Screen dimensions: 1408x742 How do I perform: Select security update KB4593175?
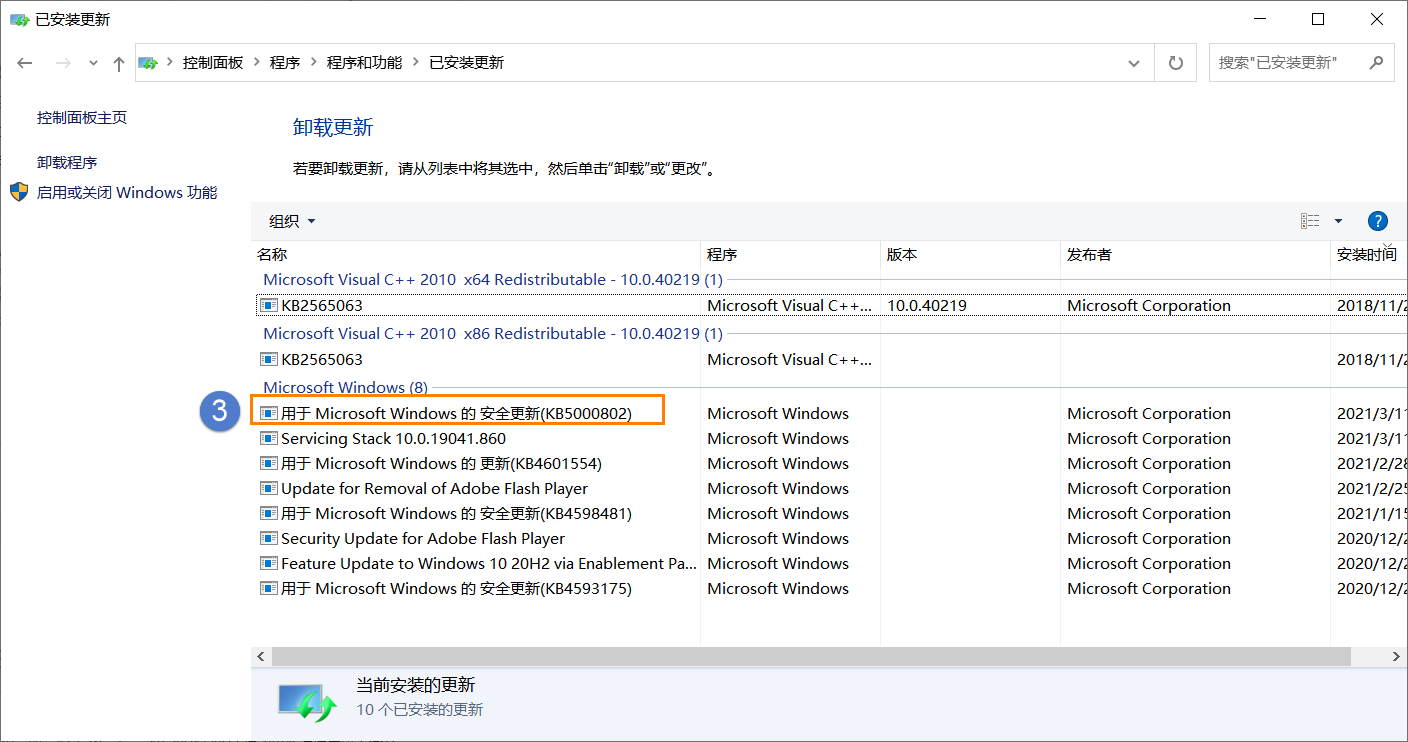point(456,589)
